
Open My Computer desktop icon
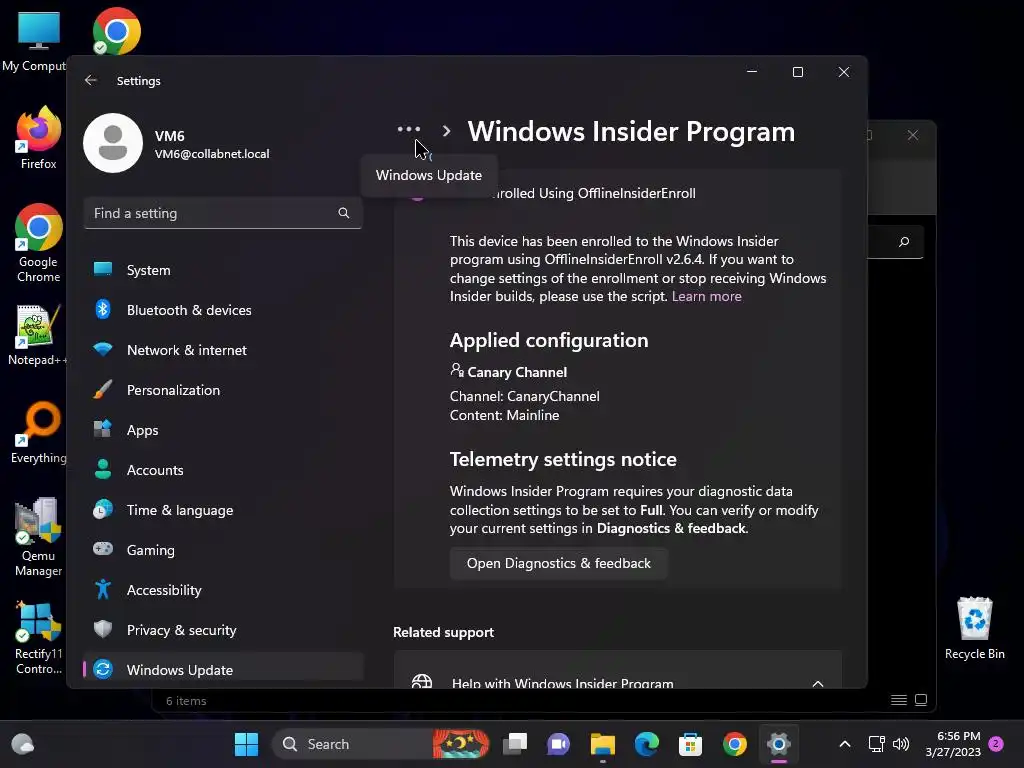[x=38, y=40]
